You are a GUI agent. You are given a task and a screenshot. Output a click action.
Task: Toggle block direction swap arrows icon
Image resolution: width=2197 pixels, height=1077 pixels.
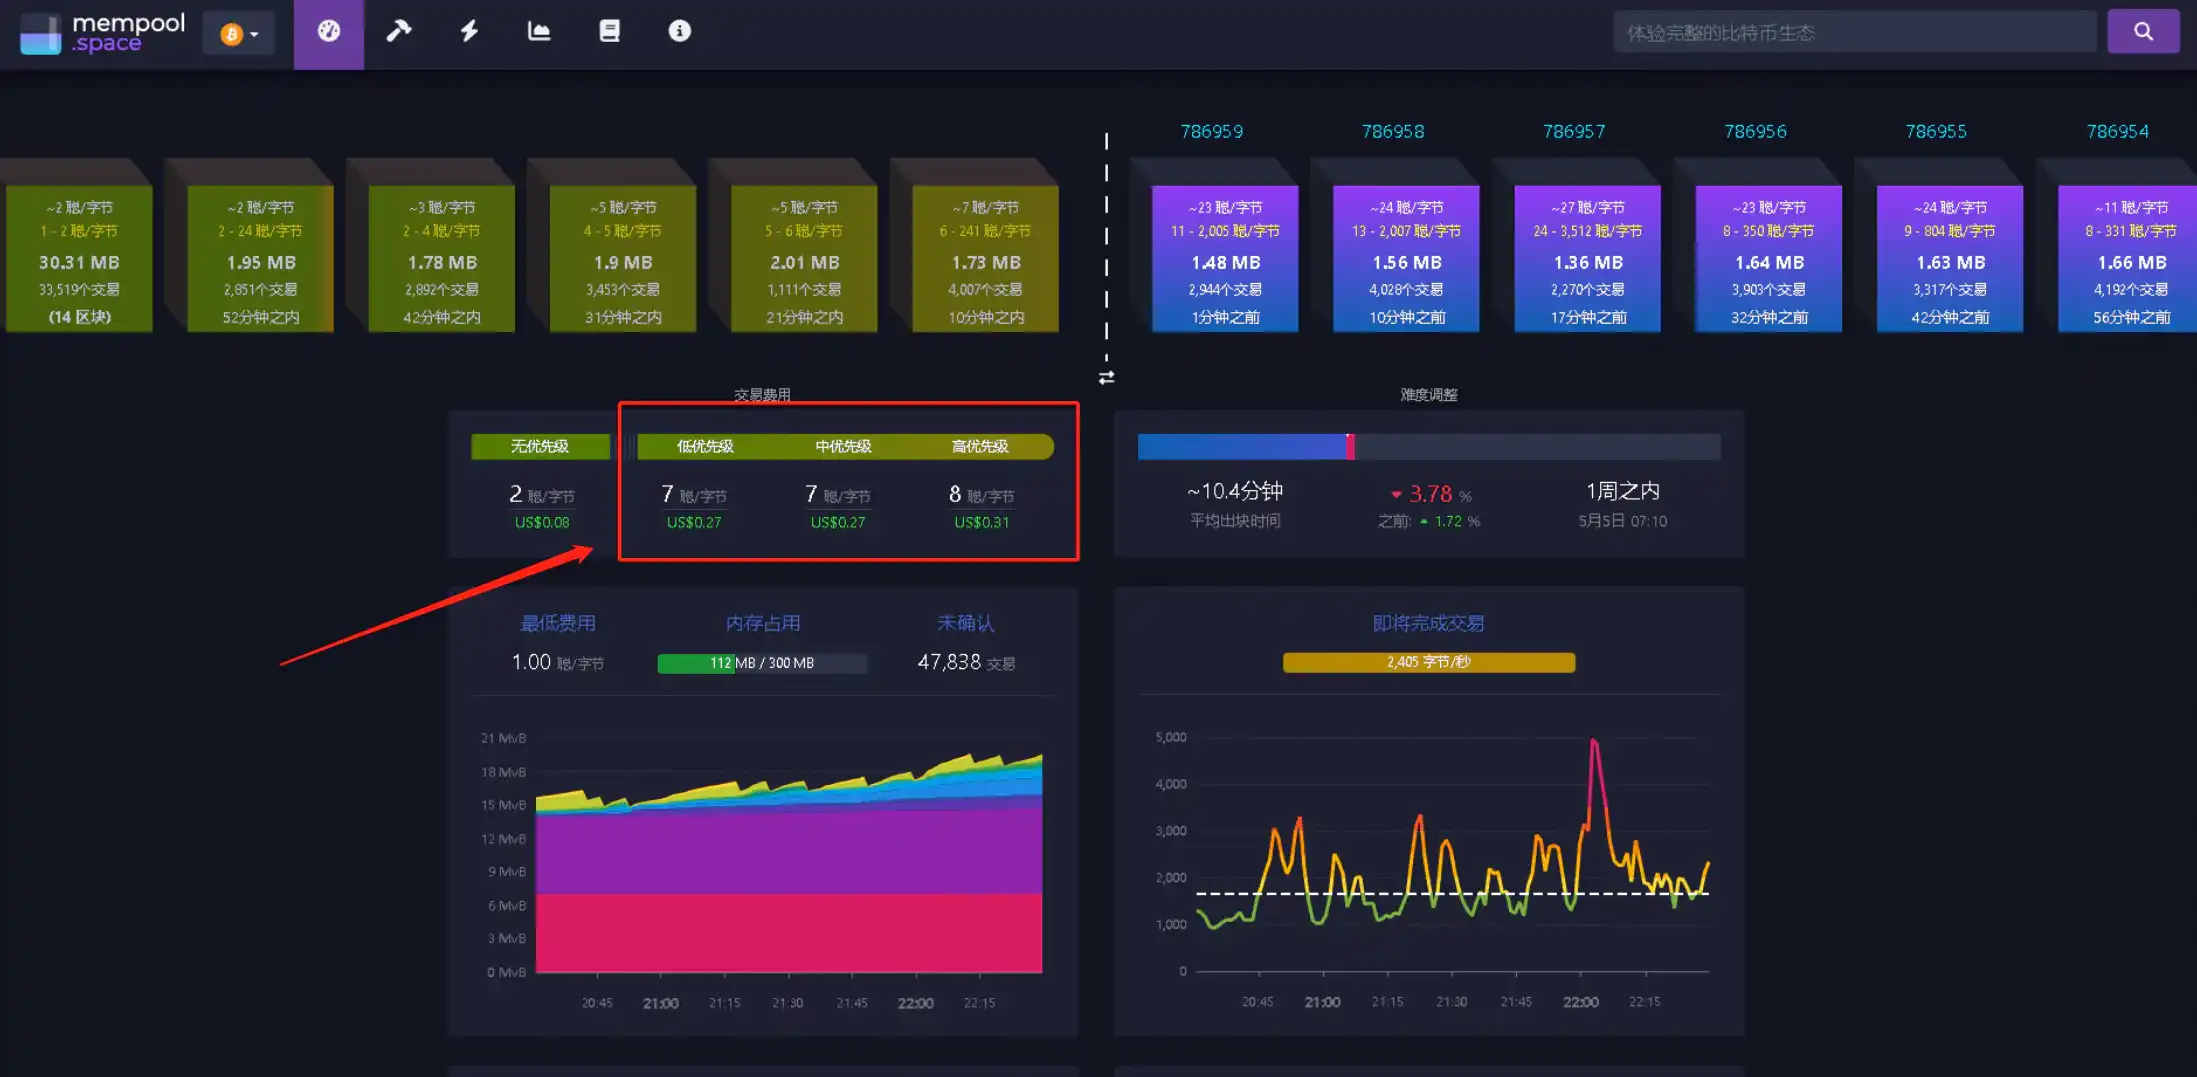click(x=1106, y=378)
